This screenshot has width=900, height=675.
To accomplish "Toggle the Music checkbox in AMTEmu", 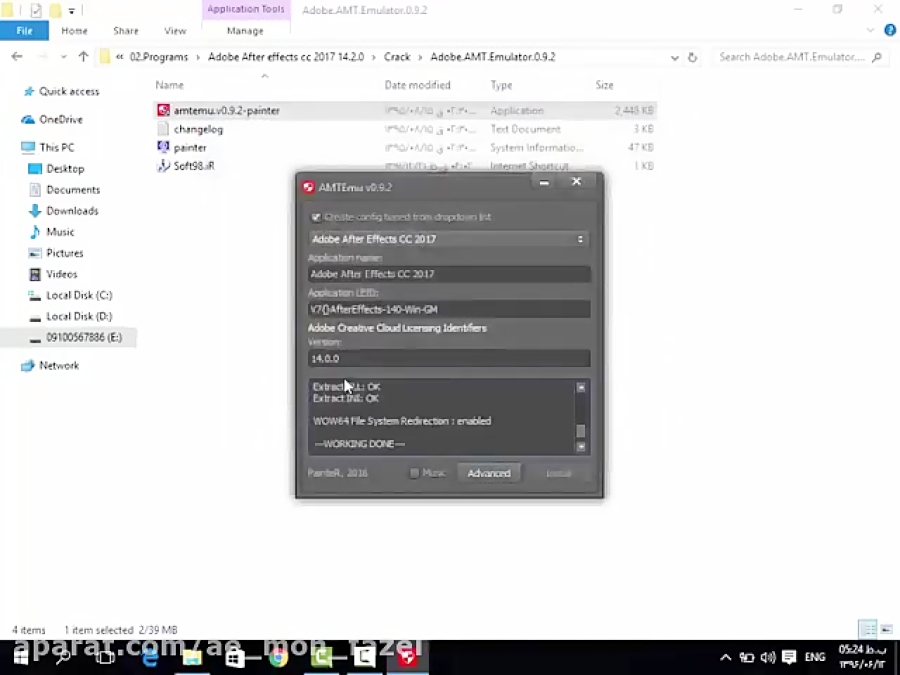I will click(414, 474).
